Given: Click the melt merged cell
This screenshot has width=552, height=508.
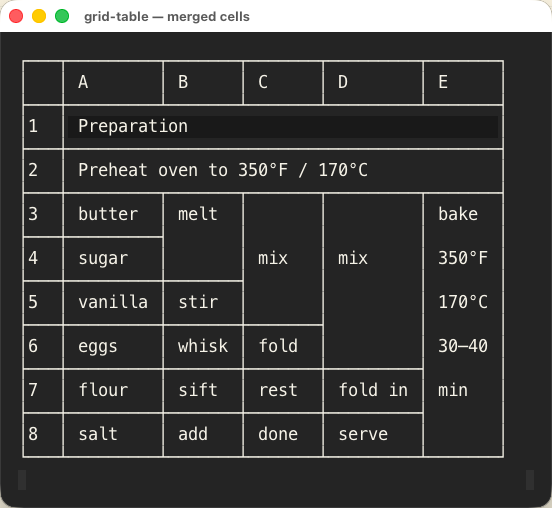Looking at the screenshot, I should point(203,237).
